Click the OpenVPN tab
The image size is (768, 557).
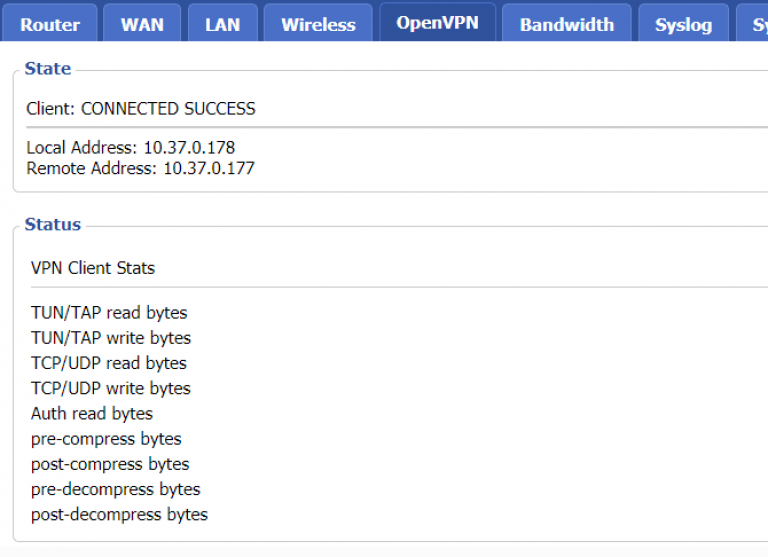pos(437,23)
